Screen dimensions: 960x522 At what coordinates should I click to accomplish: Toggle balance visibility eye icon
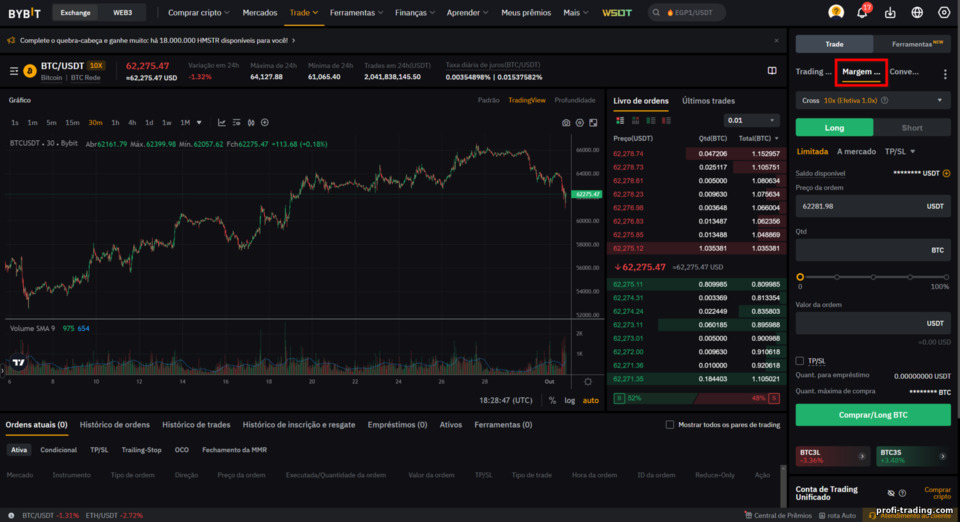[x=891, y=493]
